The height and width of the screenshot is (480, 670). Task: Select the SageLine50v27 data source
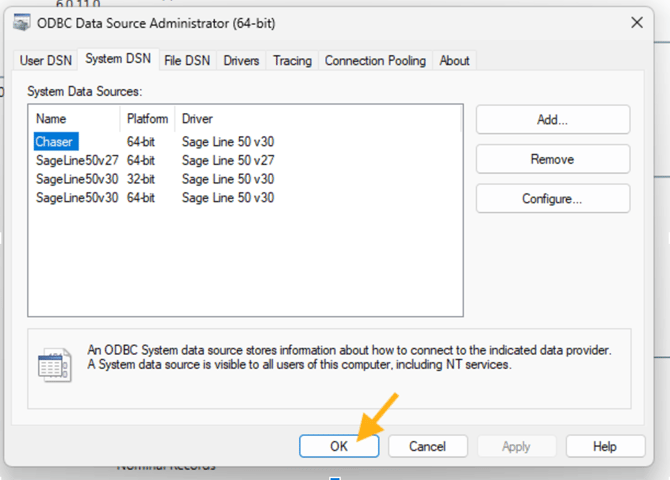(77, 160)
